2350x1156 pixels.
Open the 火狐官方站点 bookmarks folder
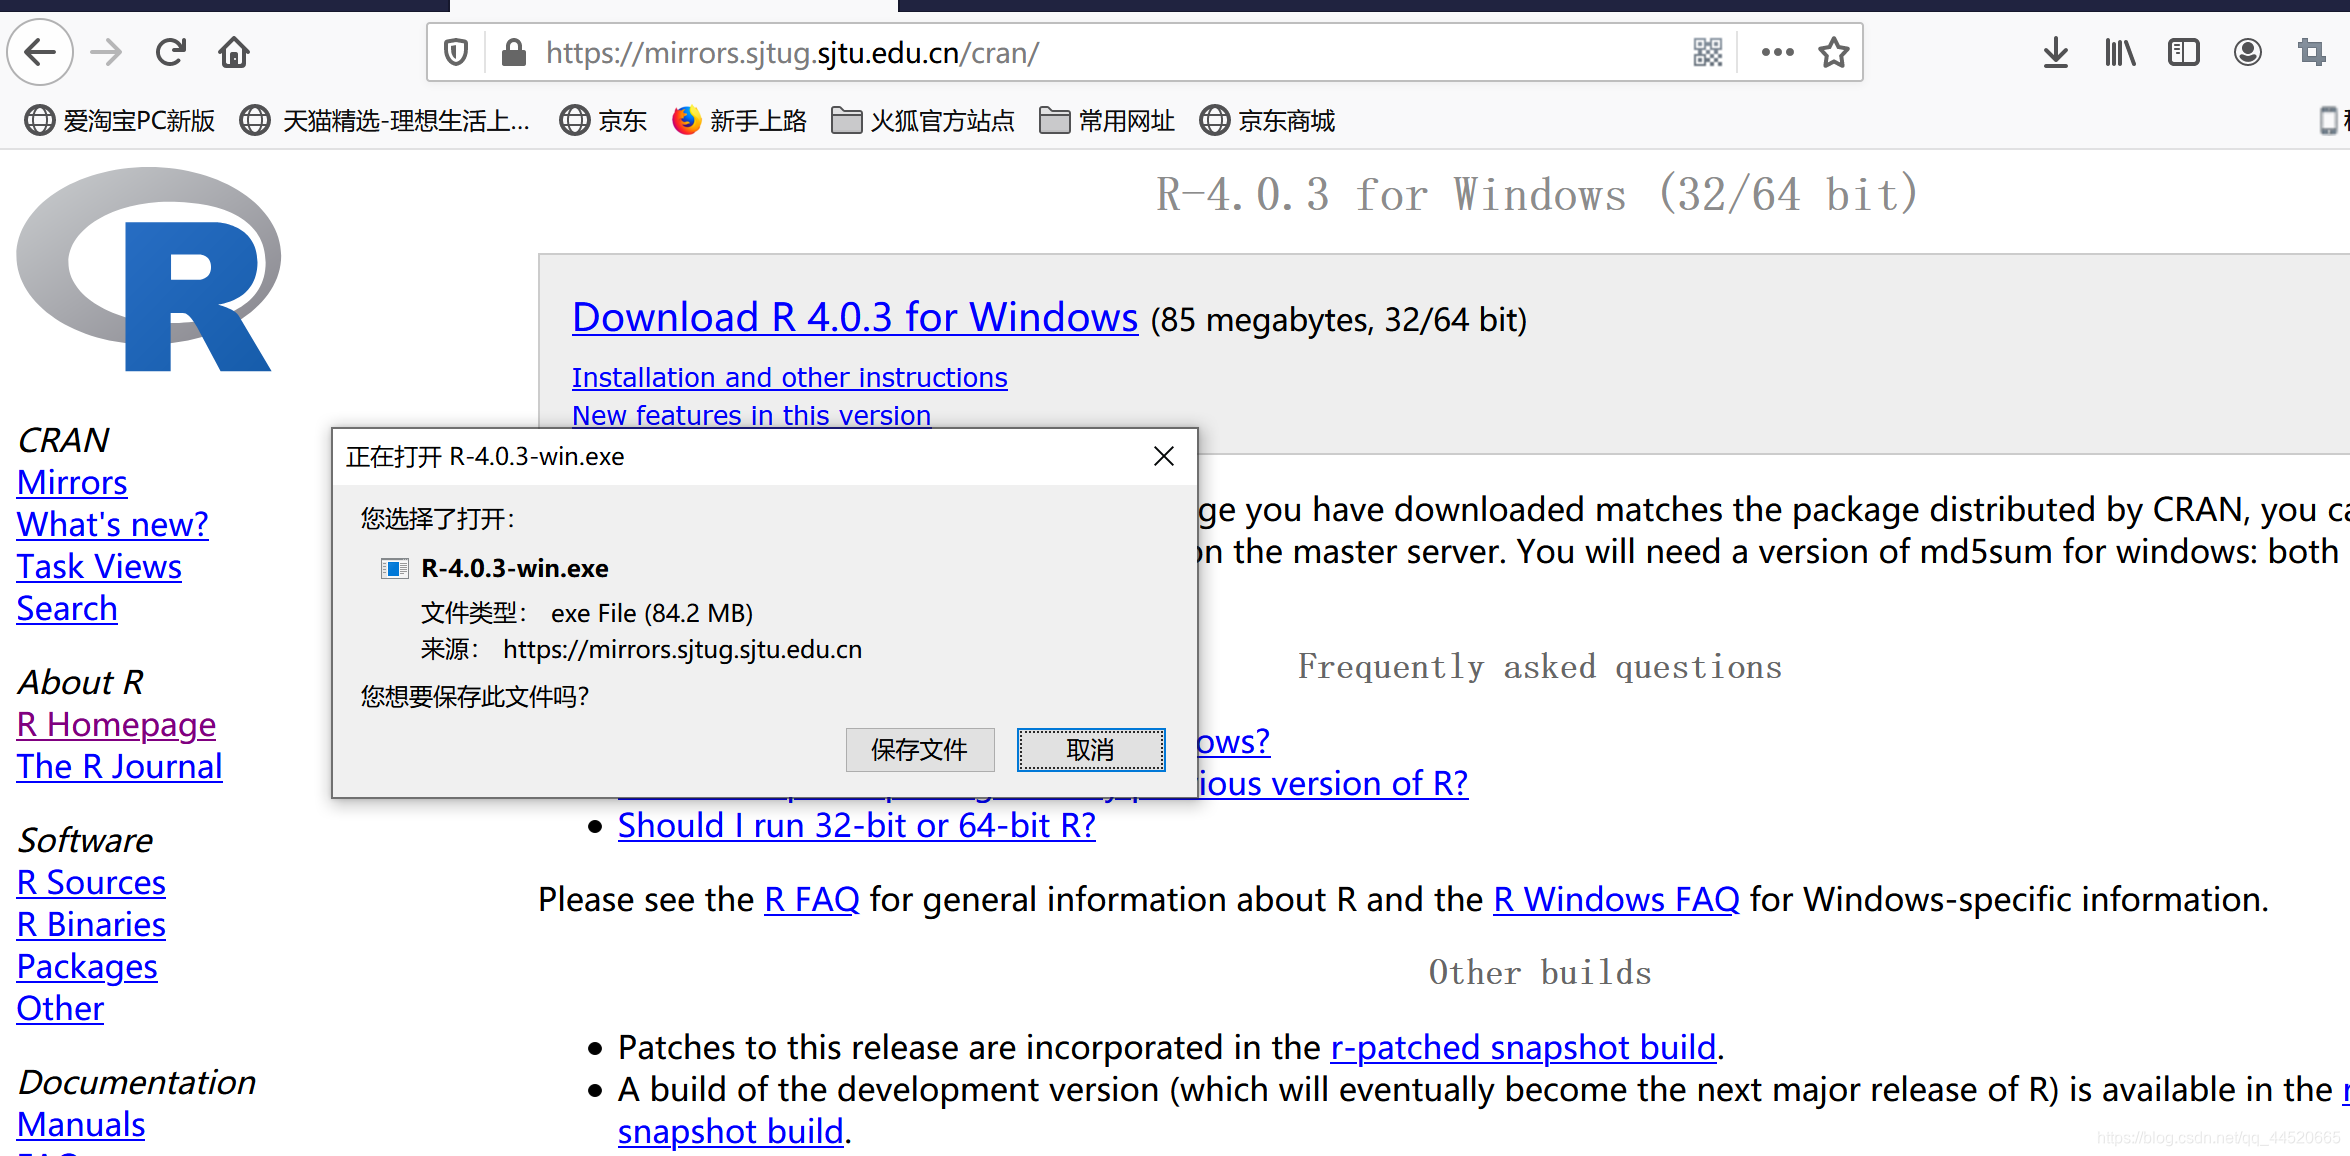point(923,121)
